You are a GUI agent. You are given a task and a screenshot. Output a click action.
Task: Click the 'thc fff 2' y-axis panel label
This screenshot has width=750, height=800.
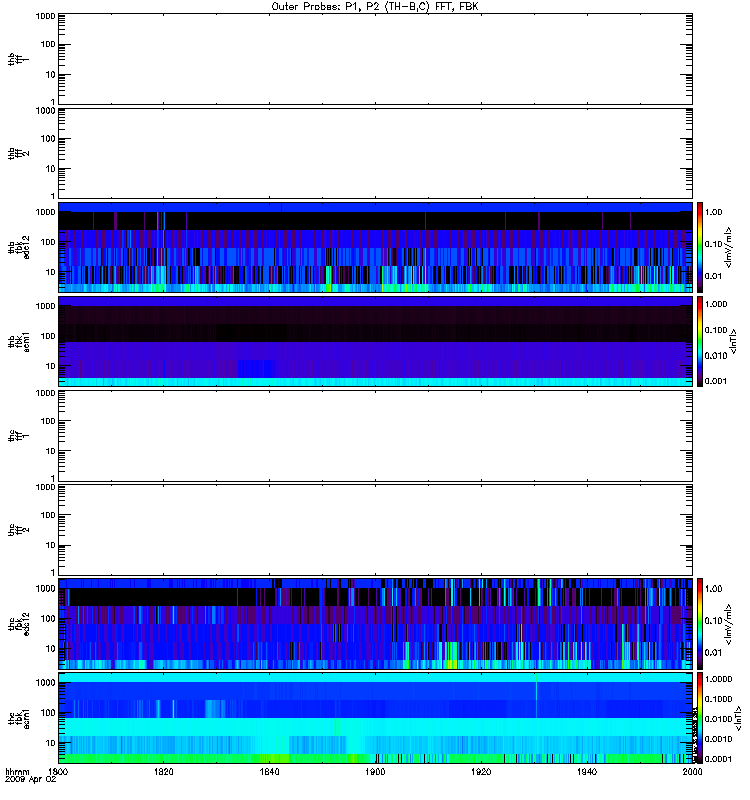19,530
